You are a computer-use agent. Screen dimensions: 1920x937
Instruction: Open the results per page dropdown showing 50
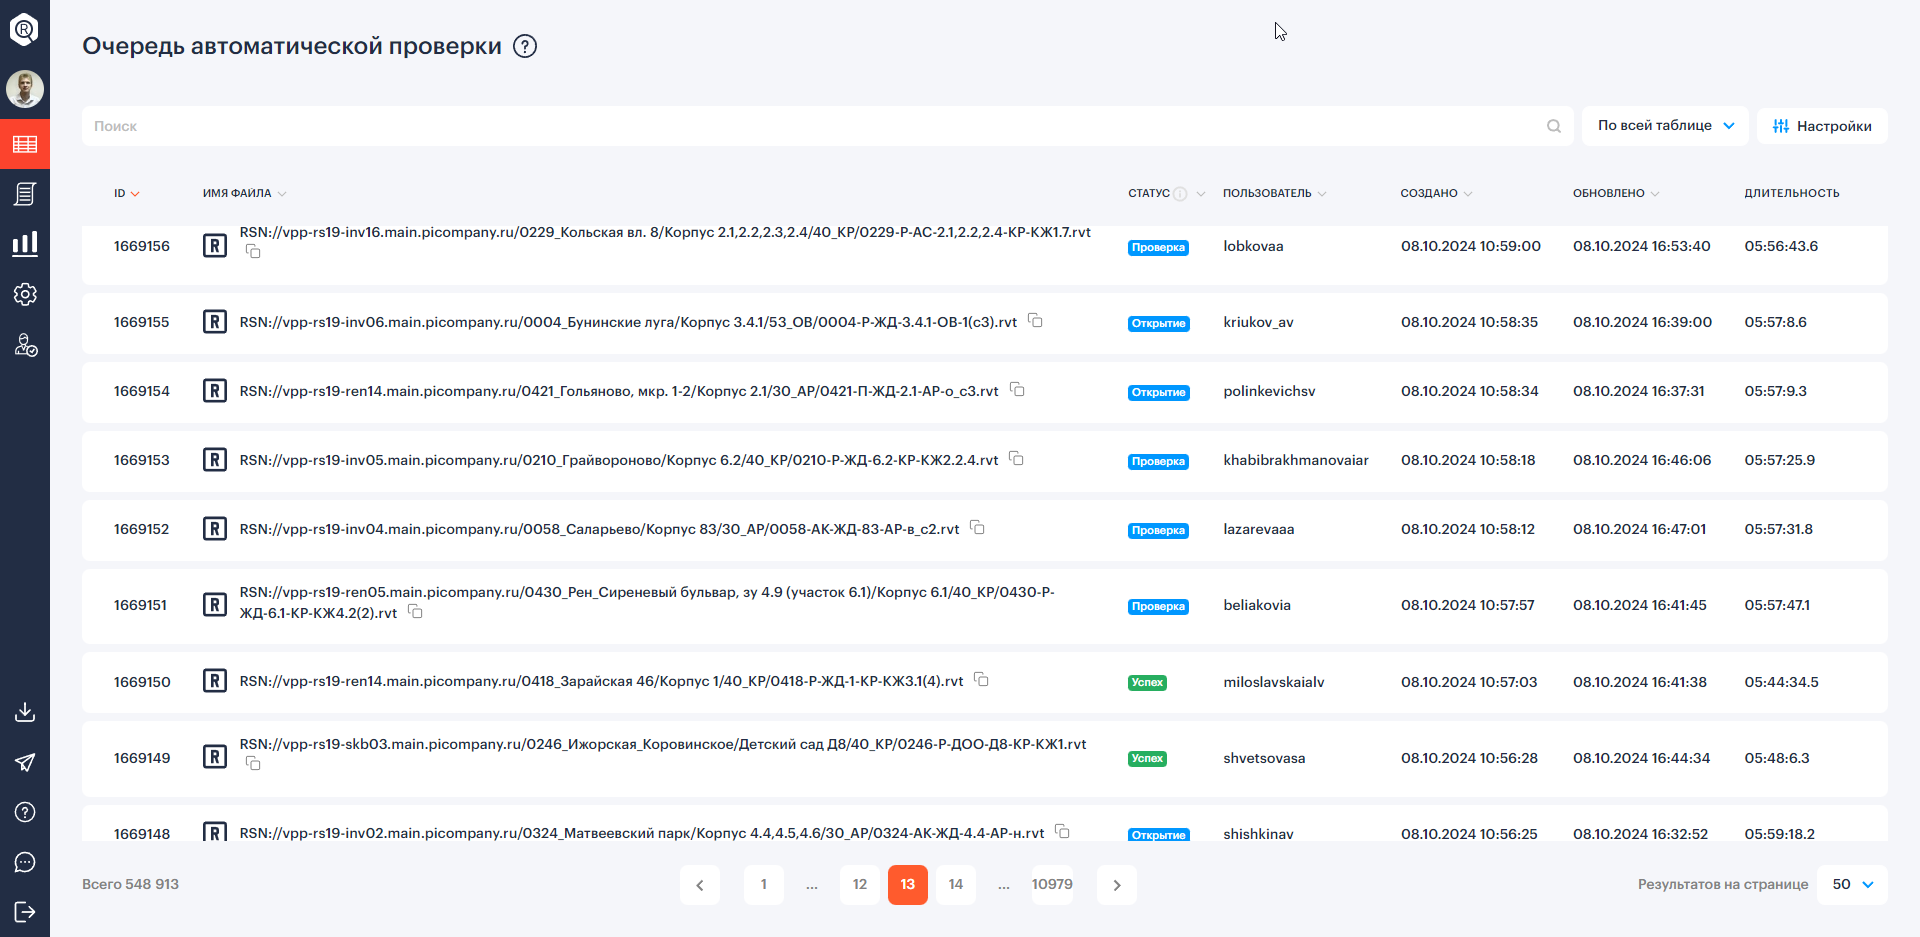point(1852,885)
